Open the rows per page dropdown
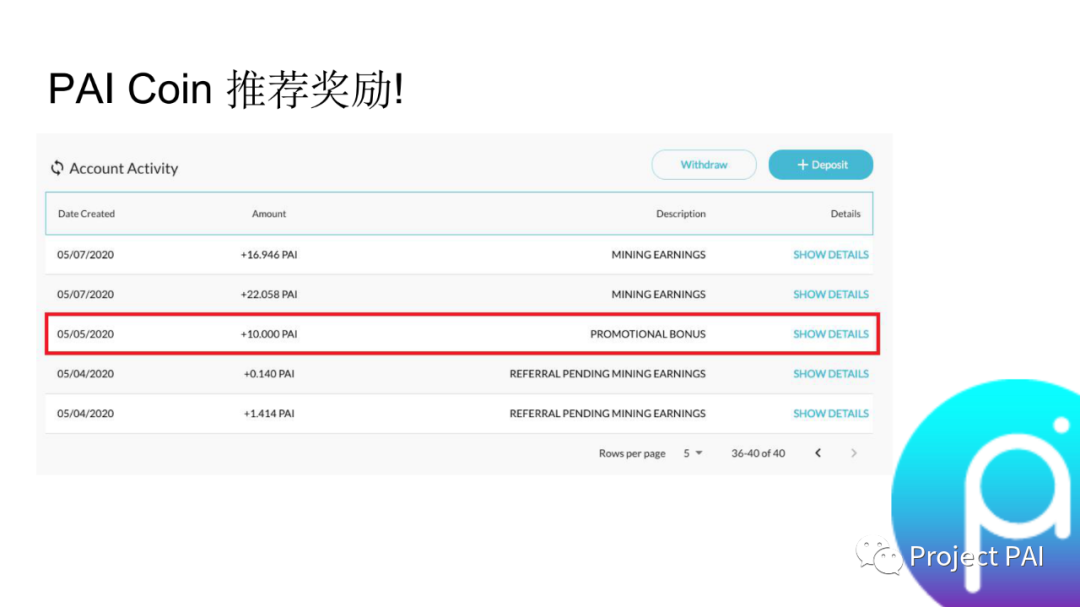Viewport: 1080px width, 607px height. click(693, 453)
